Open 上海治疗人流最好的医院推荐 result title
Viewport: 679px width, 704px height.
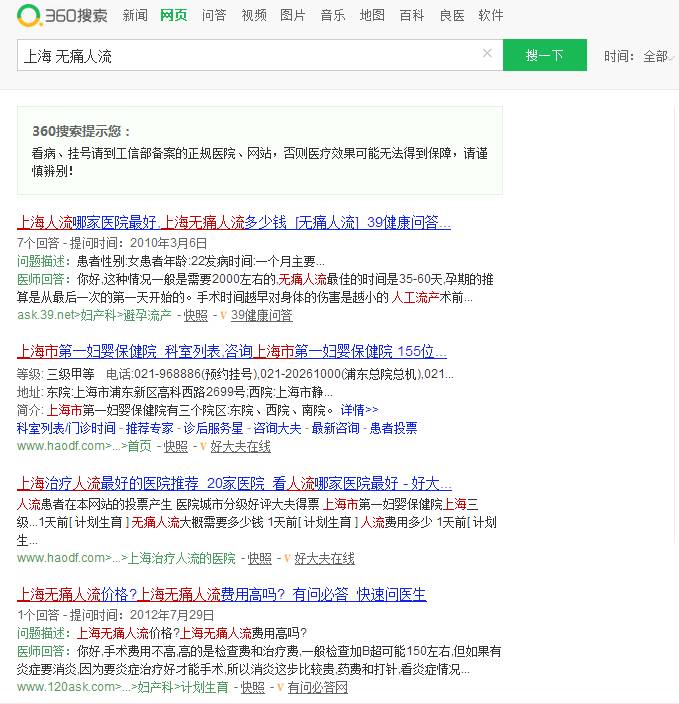point(234,484)
